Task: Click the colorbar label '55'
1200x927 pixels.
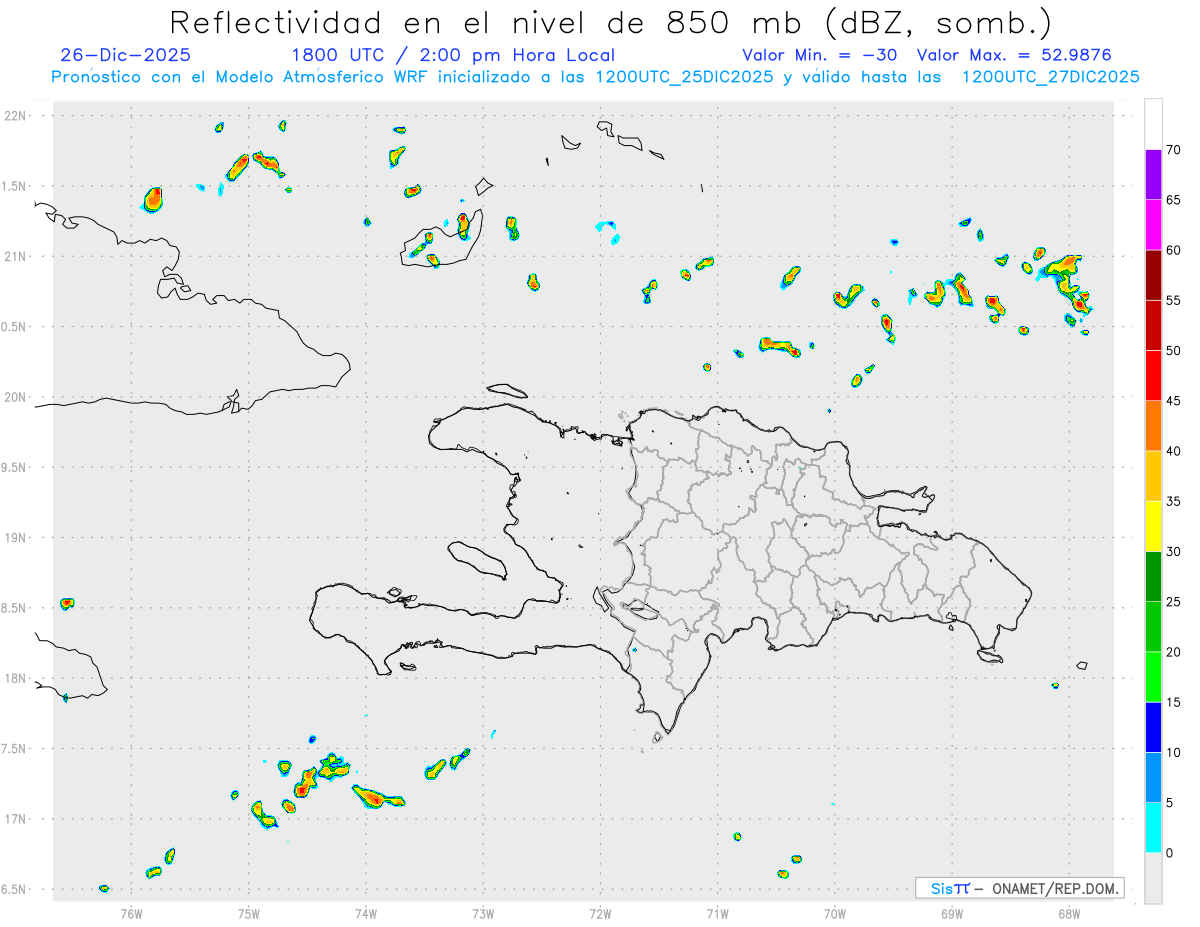Action: point(1174,300)
